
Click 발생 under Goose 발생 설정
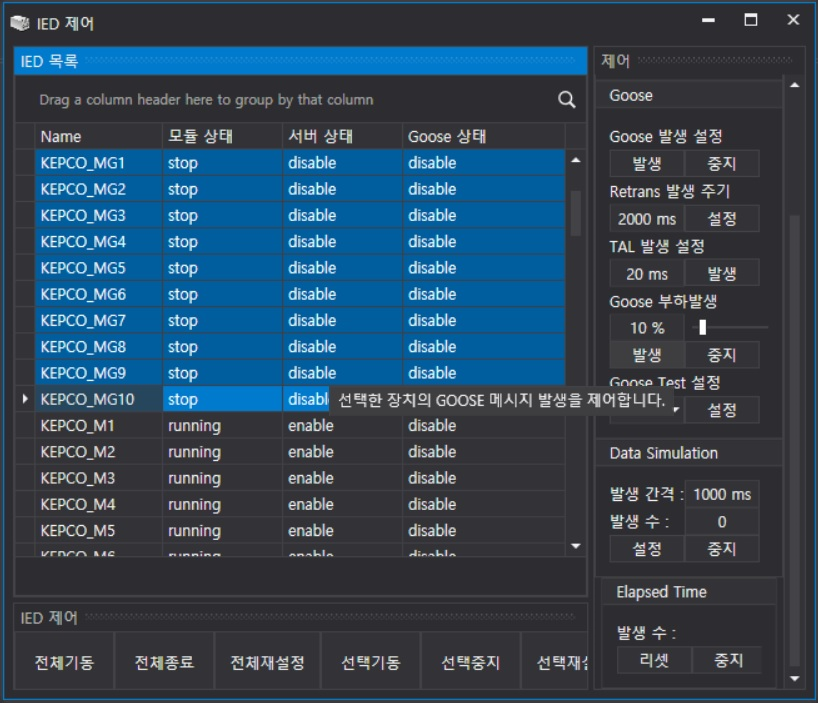click(647, 164)
